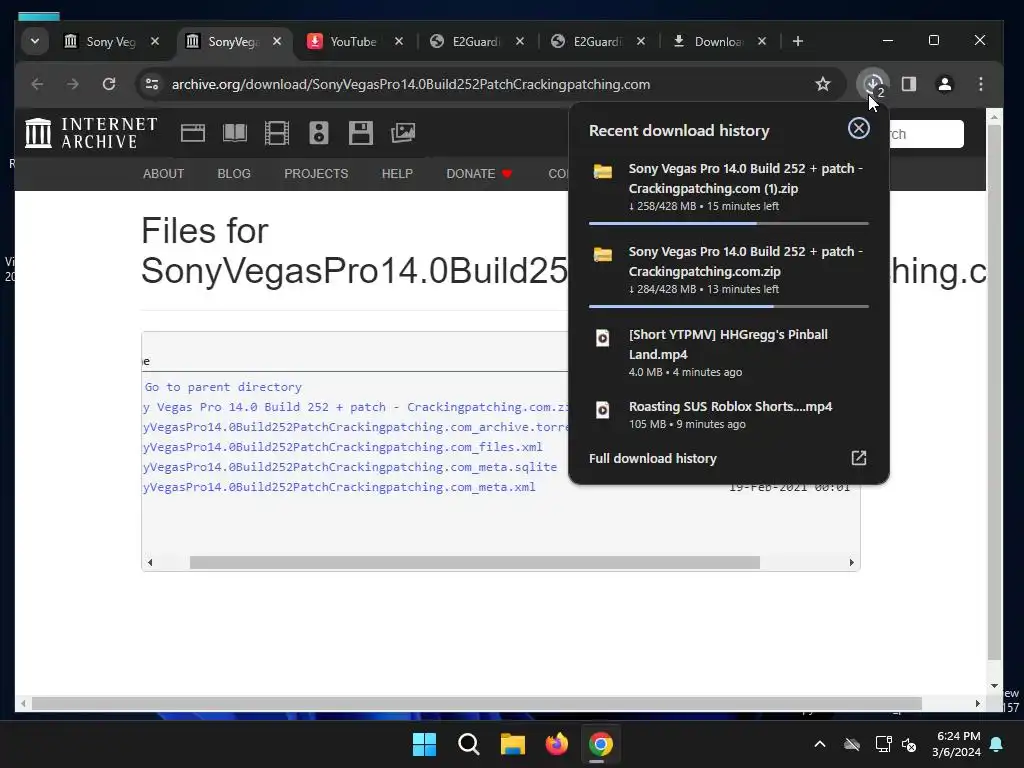1024x768 pixels.
Task: Click the file listing right scroll arrow
Action: (851, 562)
